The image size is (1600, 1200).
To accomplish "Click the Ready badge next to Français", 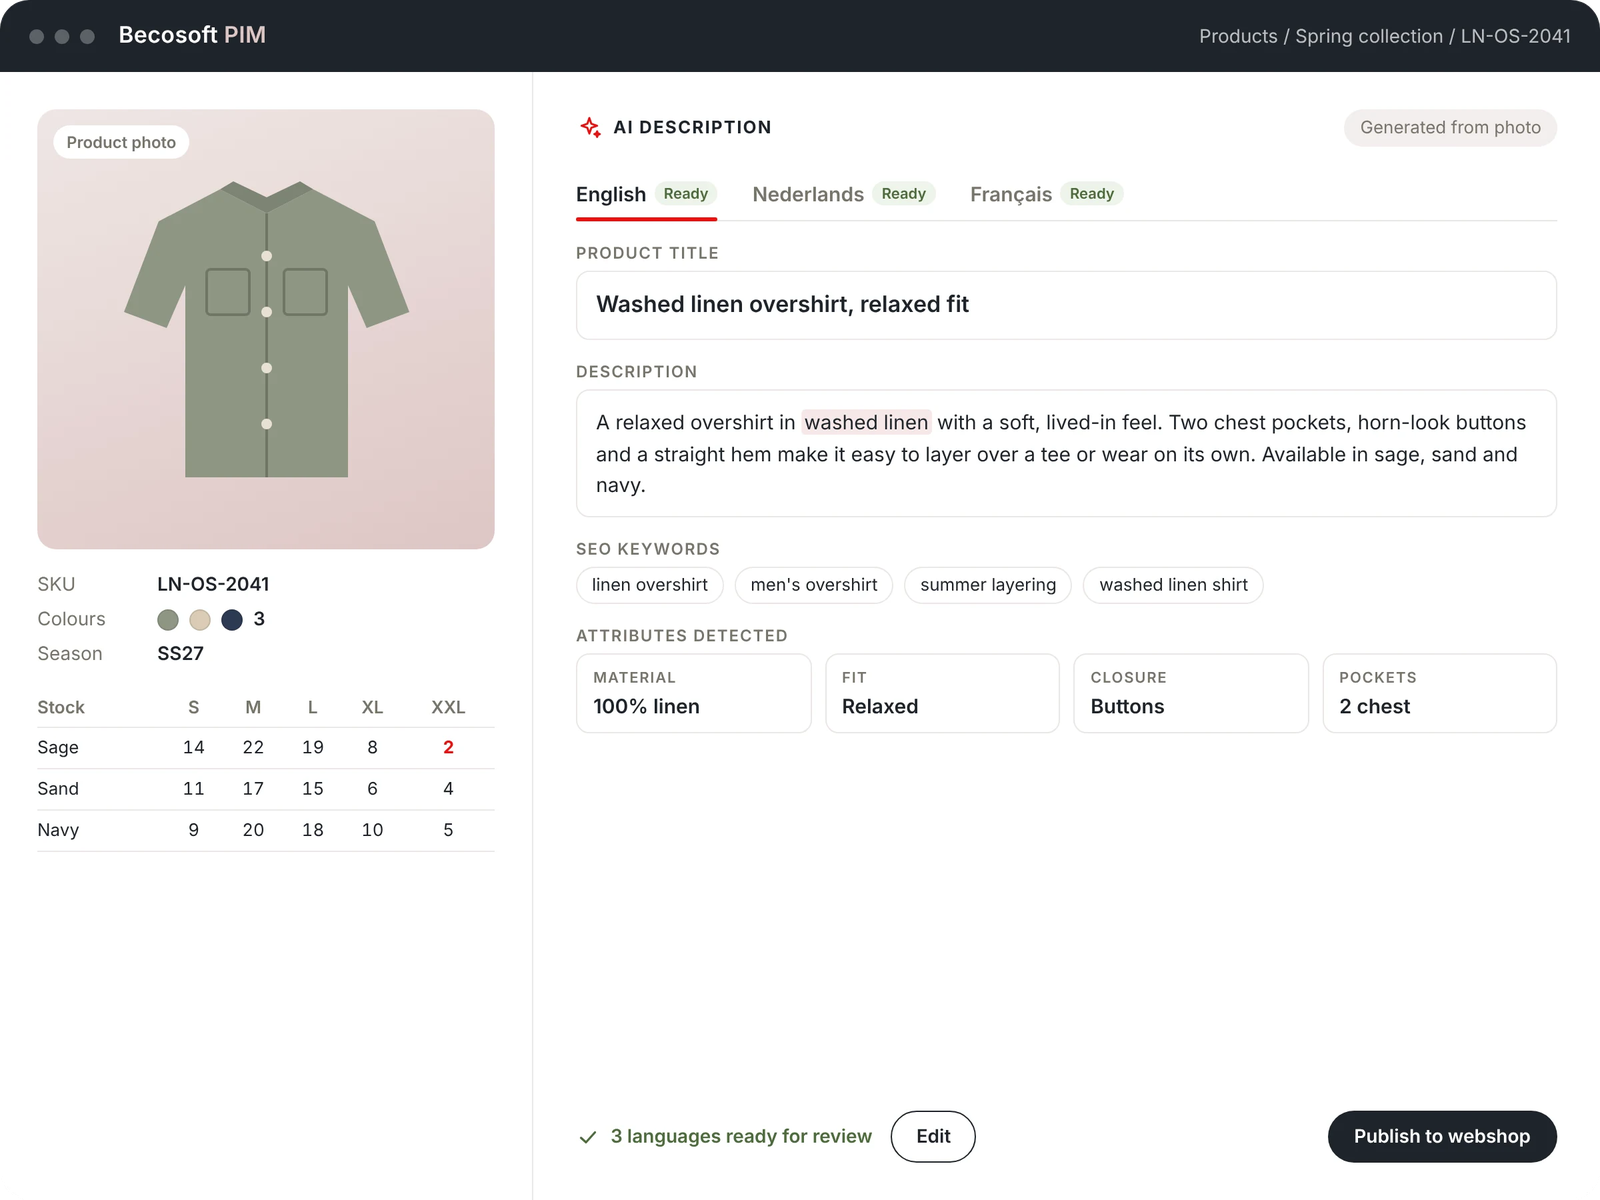I will coord(1092,194).
